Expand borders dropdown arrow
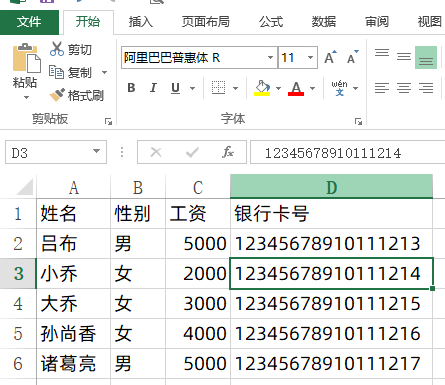 (235, 88)
